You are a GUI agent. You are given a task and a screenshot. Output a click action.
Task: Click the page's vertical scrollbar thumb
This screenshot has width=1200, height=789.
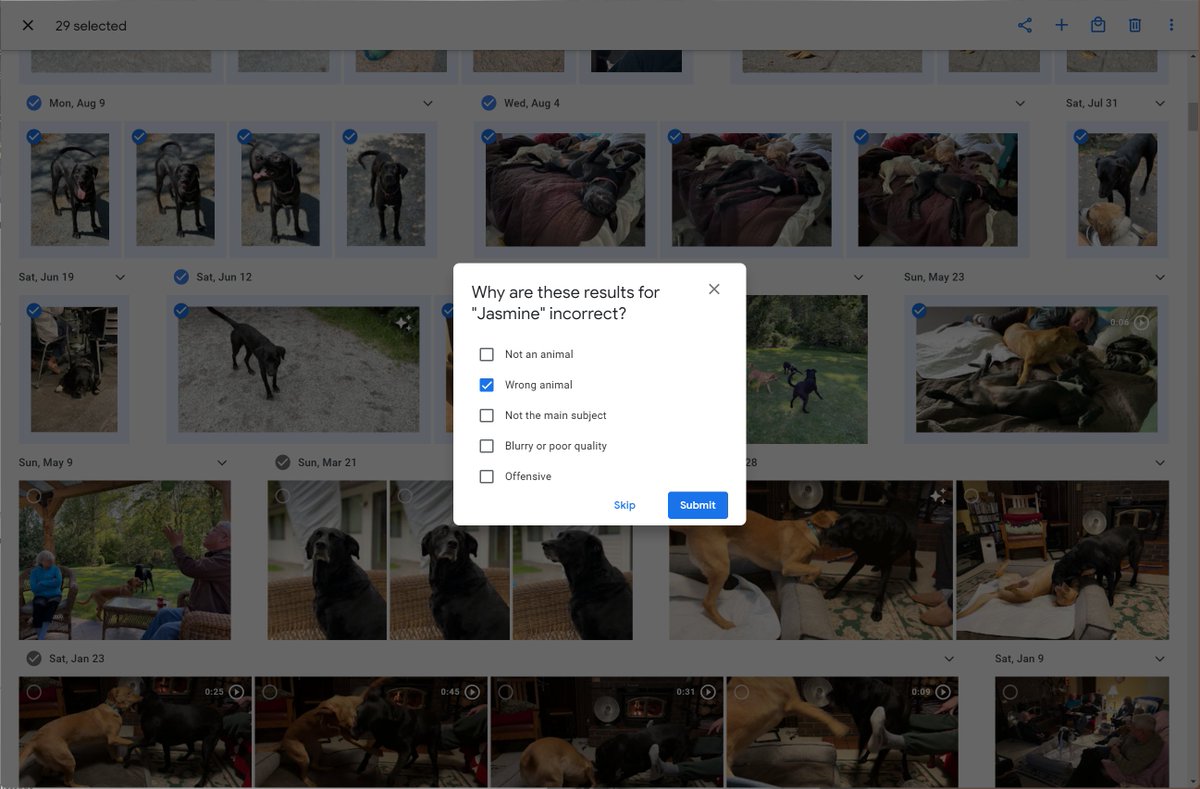pyautogui.click(x=1193, y=115)
